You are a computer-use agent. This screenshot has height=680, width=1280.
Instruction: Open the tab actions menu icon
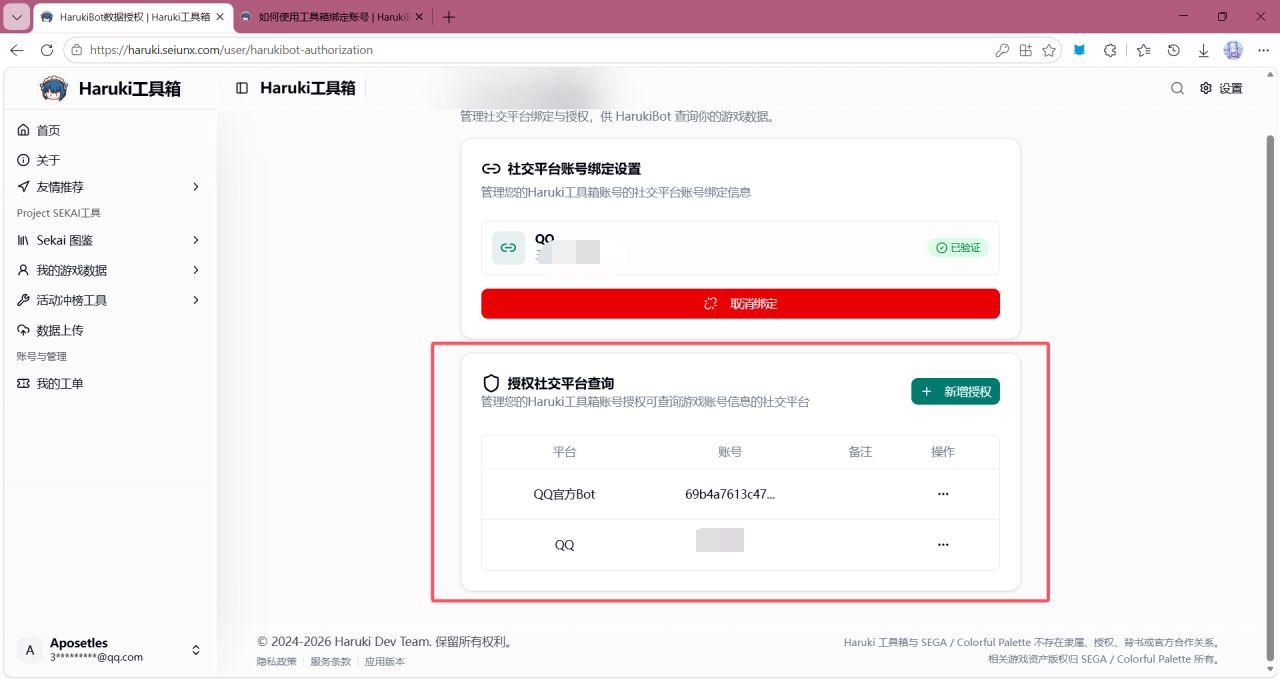(17, 17)
